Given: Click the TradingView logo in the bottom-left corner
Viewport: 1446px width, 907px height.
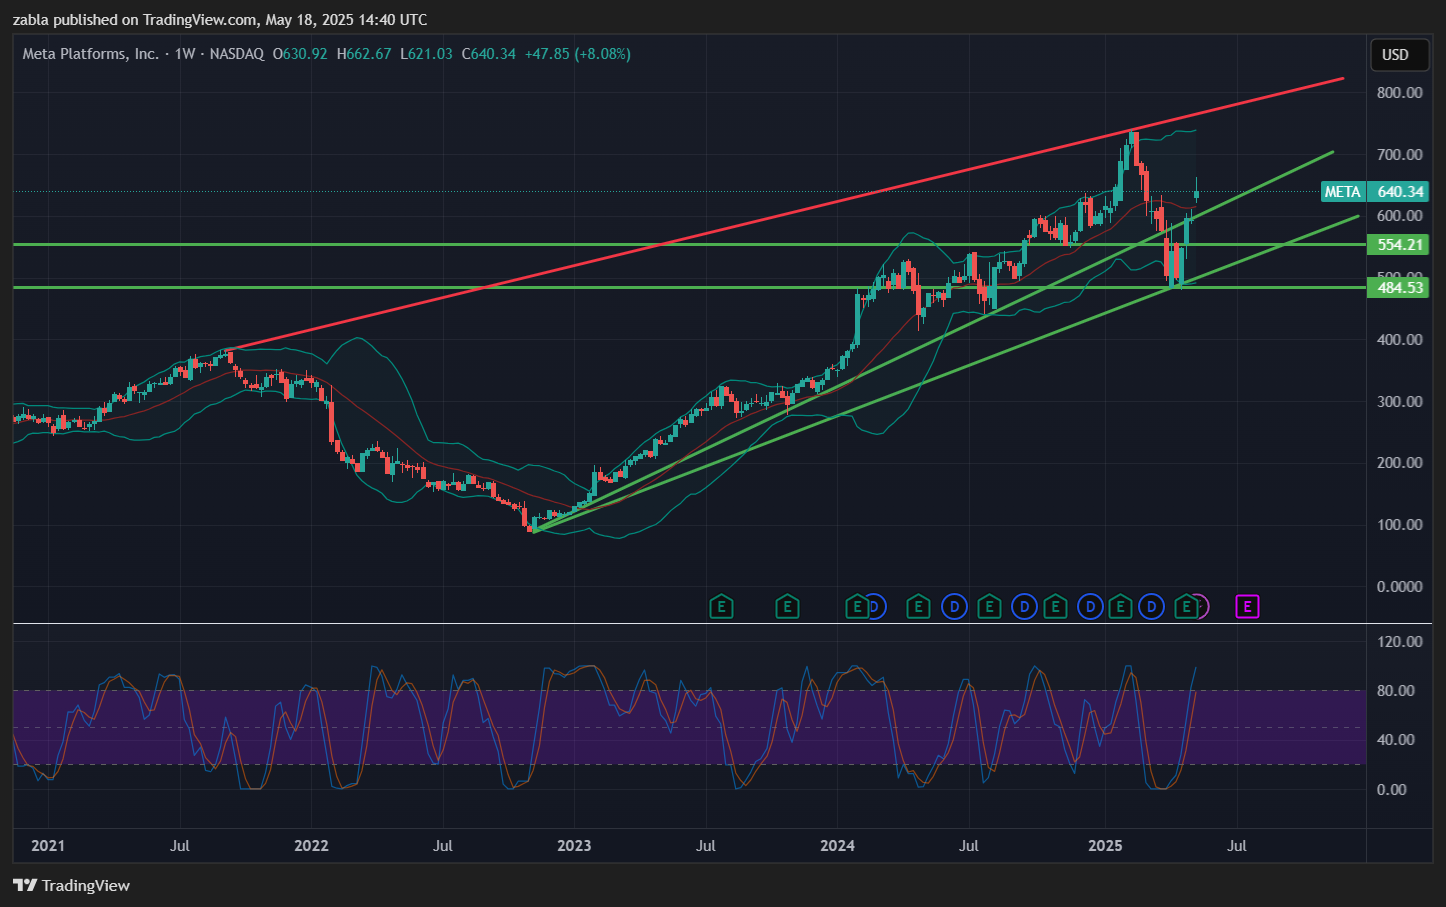Looking at the screenshot, I should pos(72,885).
